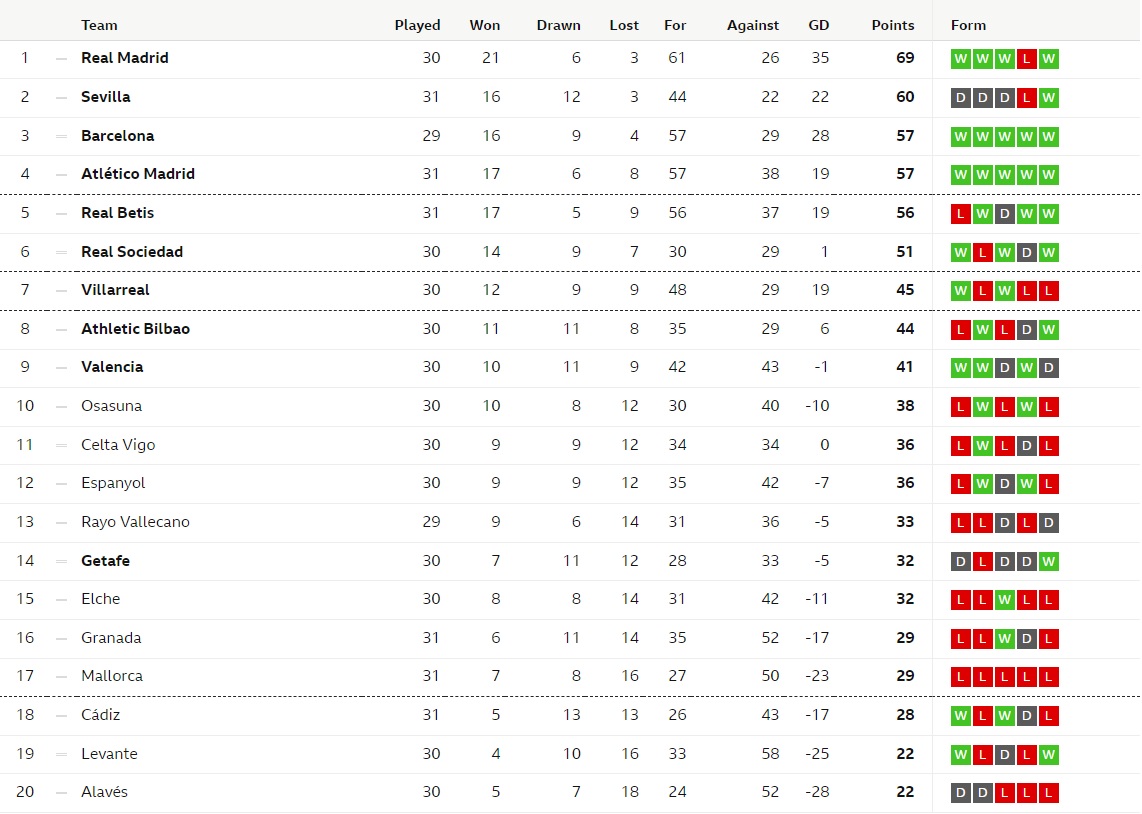The height and width of the screenshot is (814, 1142).
Task: Click the Form column header
Action: point(968,25)
